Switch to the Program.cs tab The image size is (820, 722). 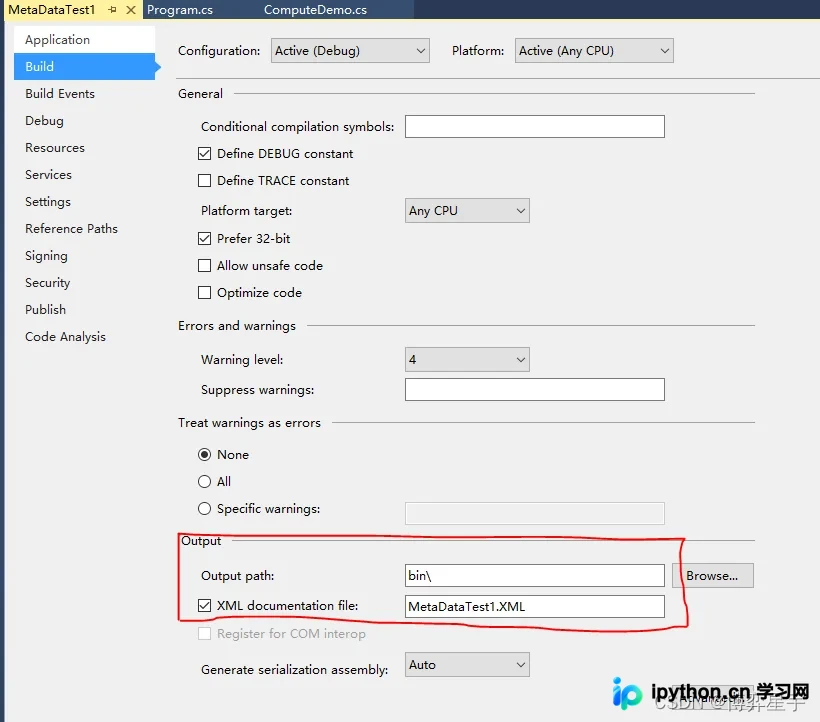tap(180, 9)
